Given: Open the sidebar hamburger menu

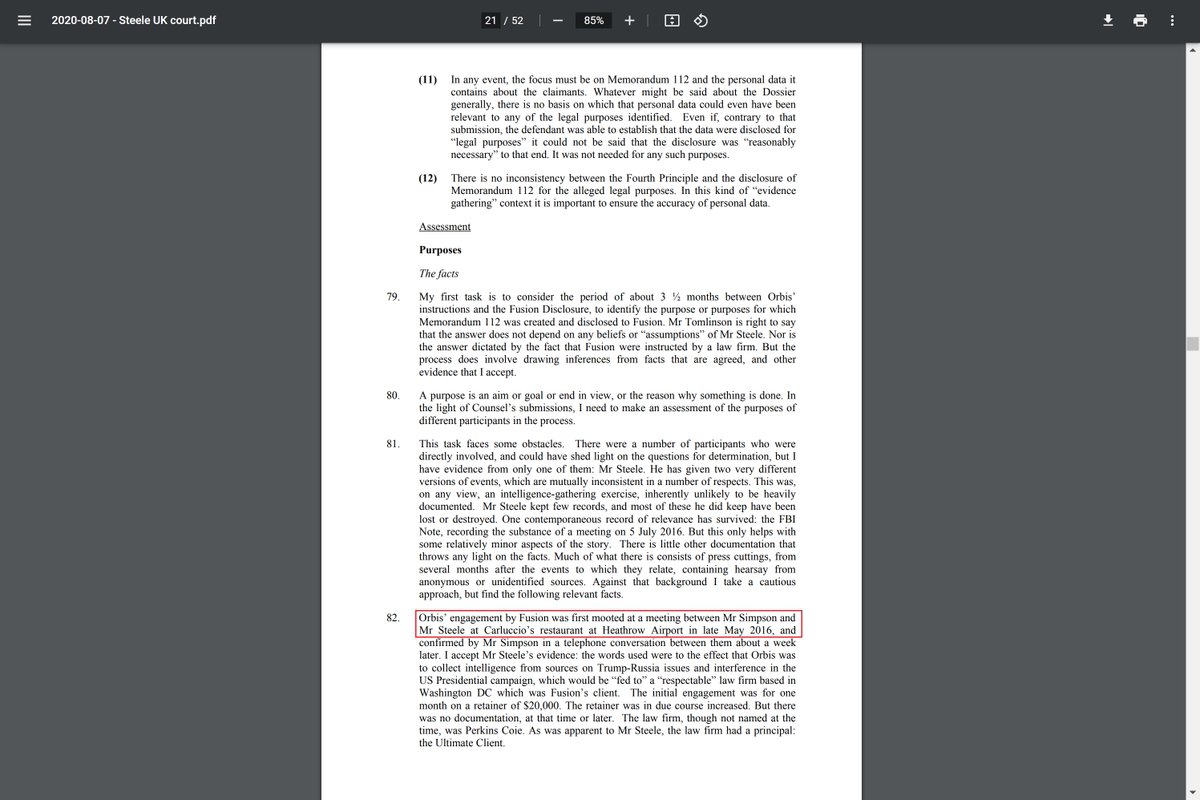Looking at the screenshot, I should (24, 20).
